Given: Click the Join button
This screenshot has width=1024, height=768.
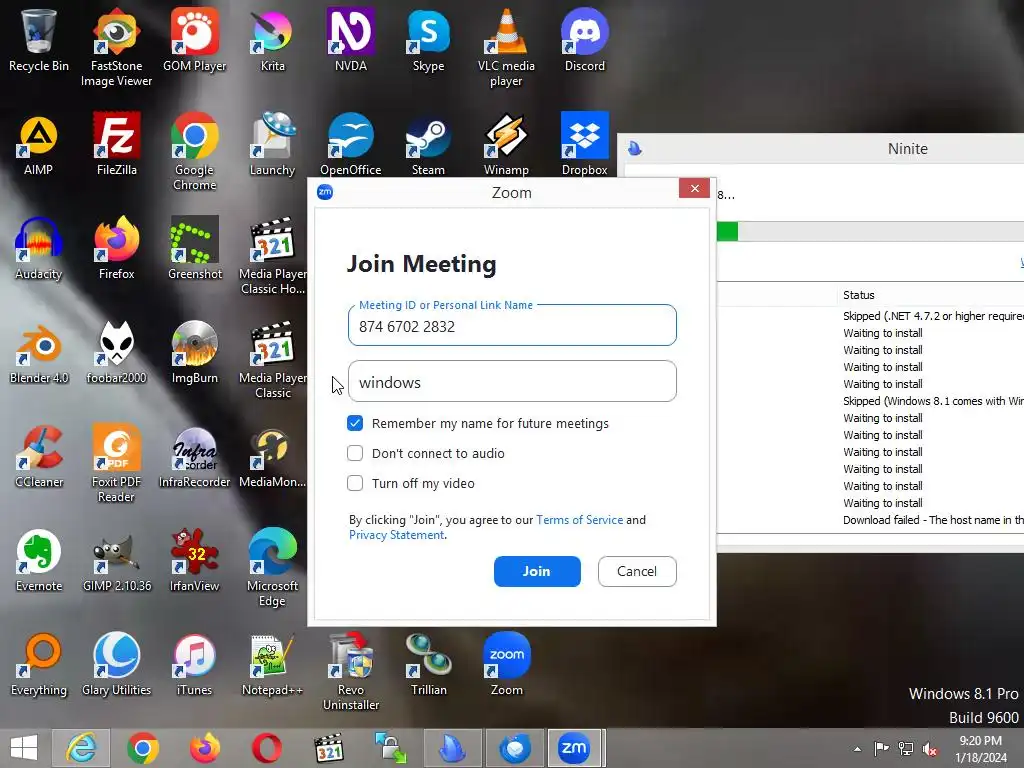Looking at the screenshot, I should [537, 571].
